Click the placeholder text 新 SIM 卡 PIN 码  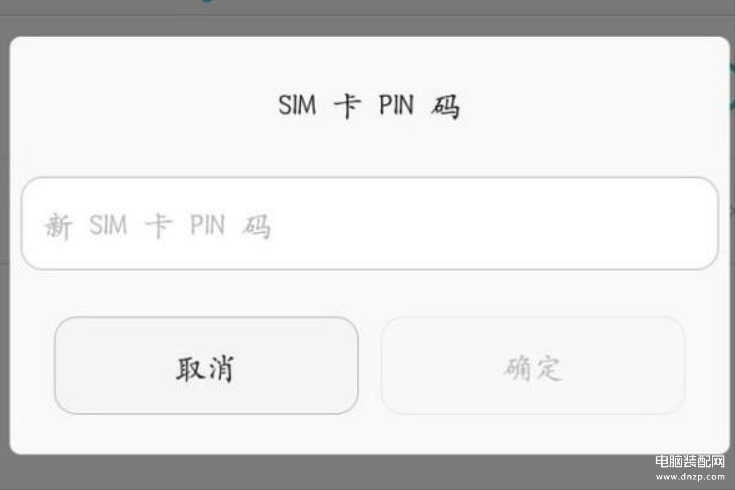click(x=158, y=226)
